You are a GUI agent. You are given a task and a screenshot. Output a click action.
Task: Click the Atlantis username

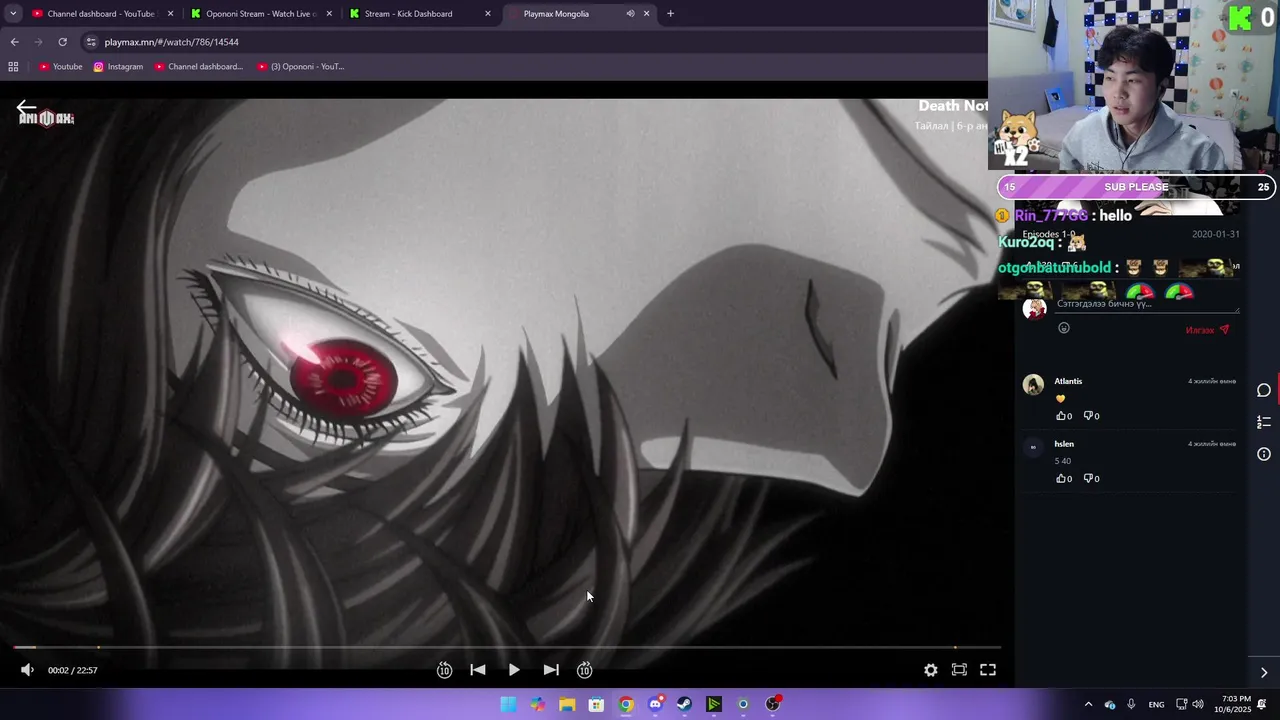[x=1068, y=381]
